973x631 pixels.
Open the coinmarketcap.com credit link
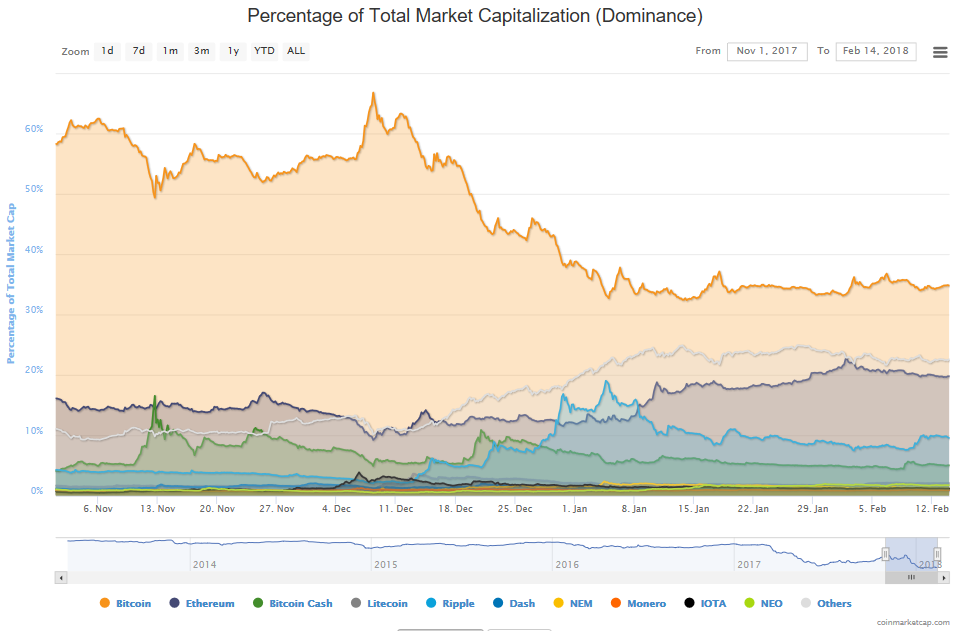910,622
